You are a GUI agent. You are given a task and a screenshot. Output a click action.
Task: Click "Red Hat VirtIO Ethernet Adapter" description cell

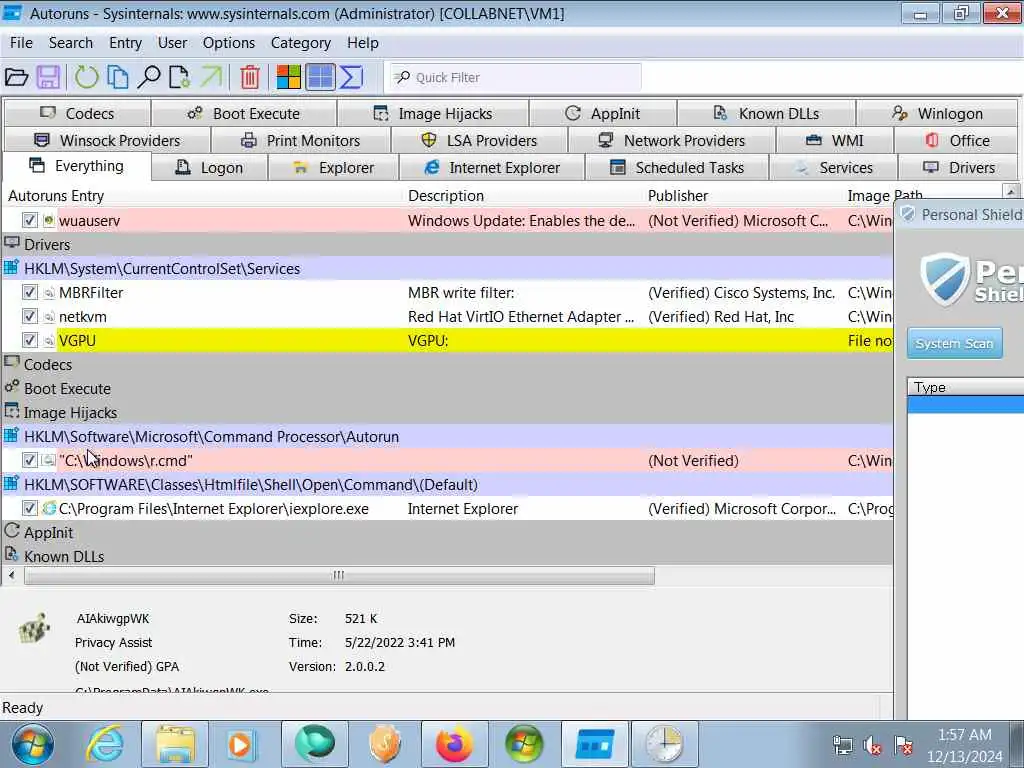(520, 317)
